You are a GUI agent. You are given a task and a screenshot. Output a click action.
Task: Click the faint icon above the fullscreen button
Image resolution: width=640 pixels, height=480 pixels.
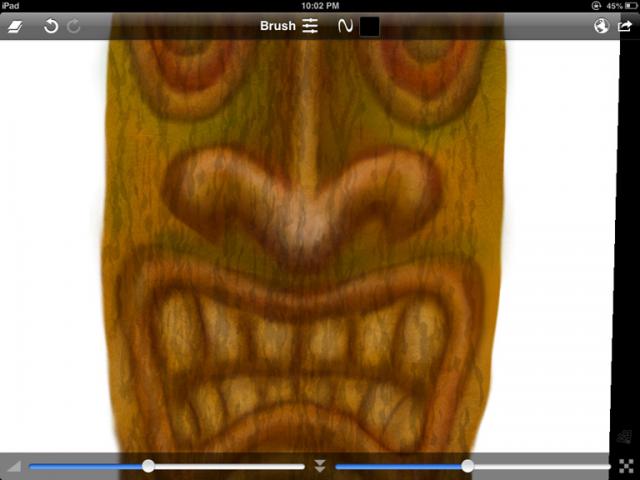[626, 436]
